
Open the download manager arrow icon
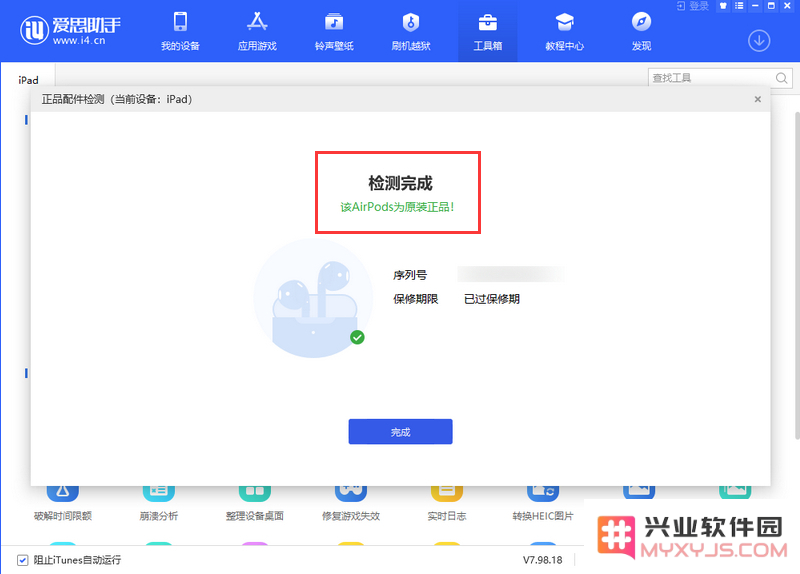point(759,41)
